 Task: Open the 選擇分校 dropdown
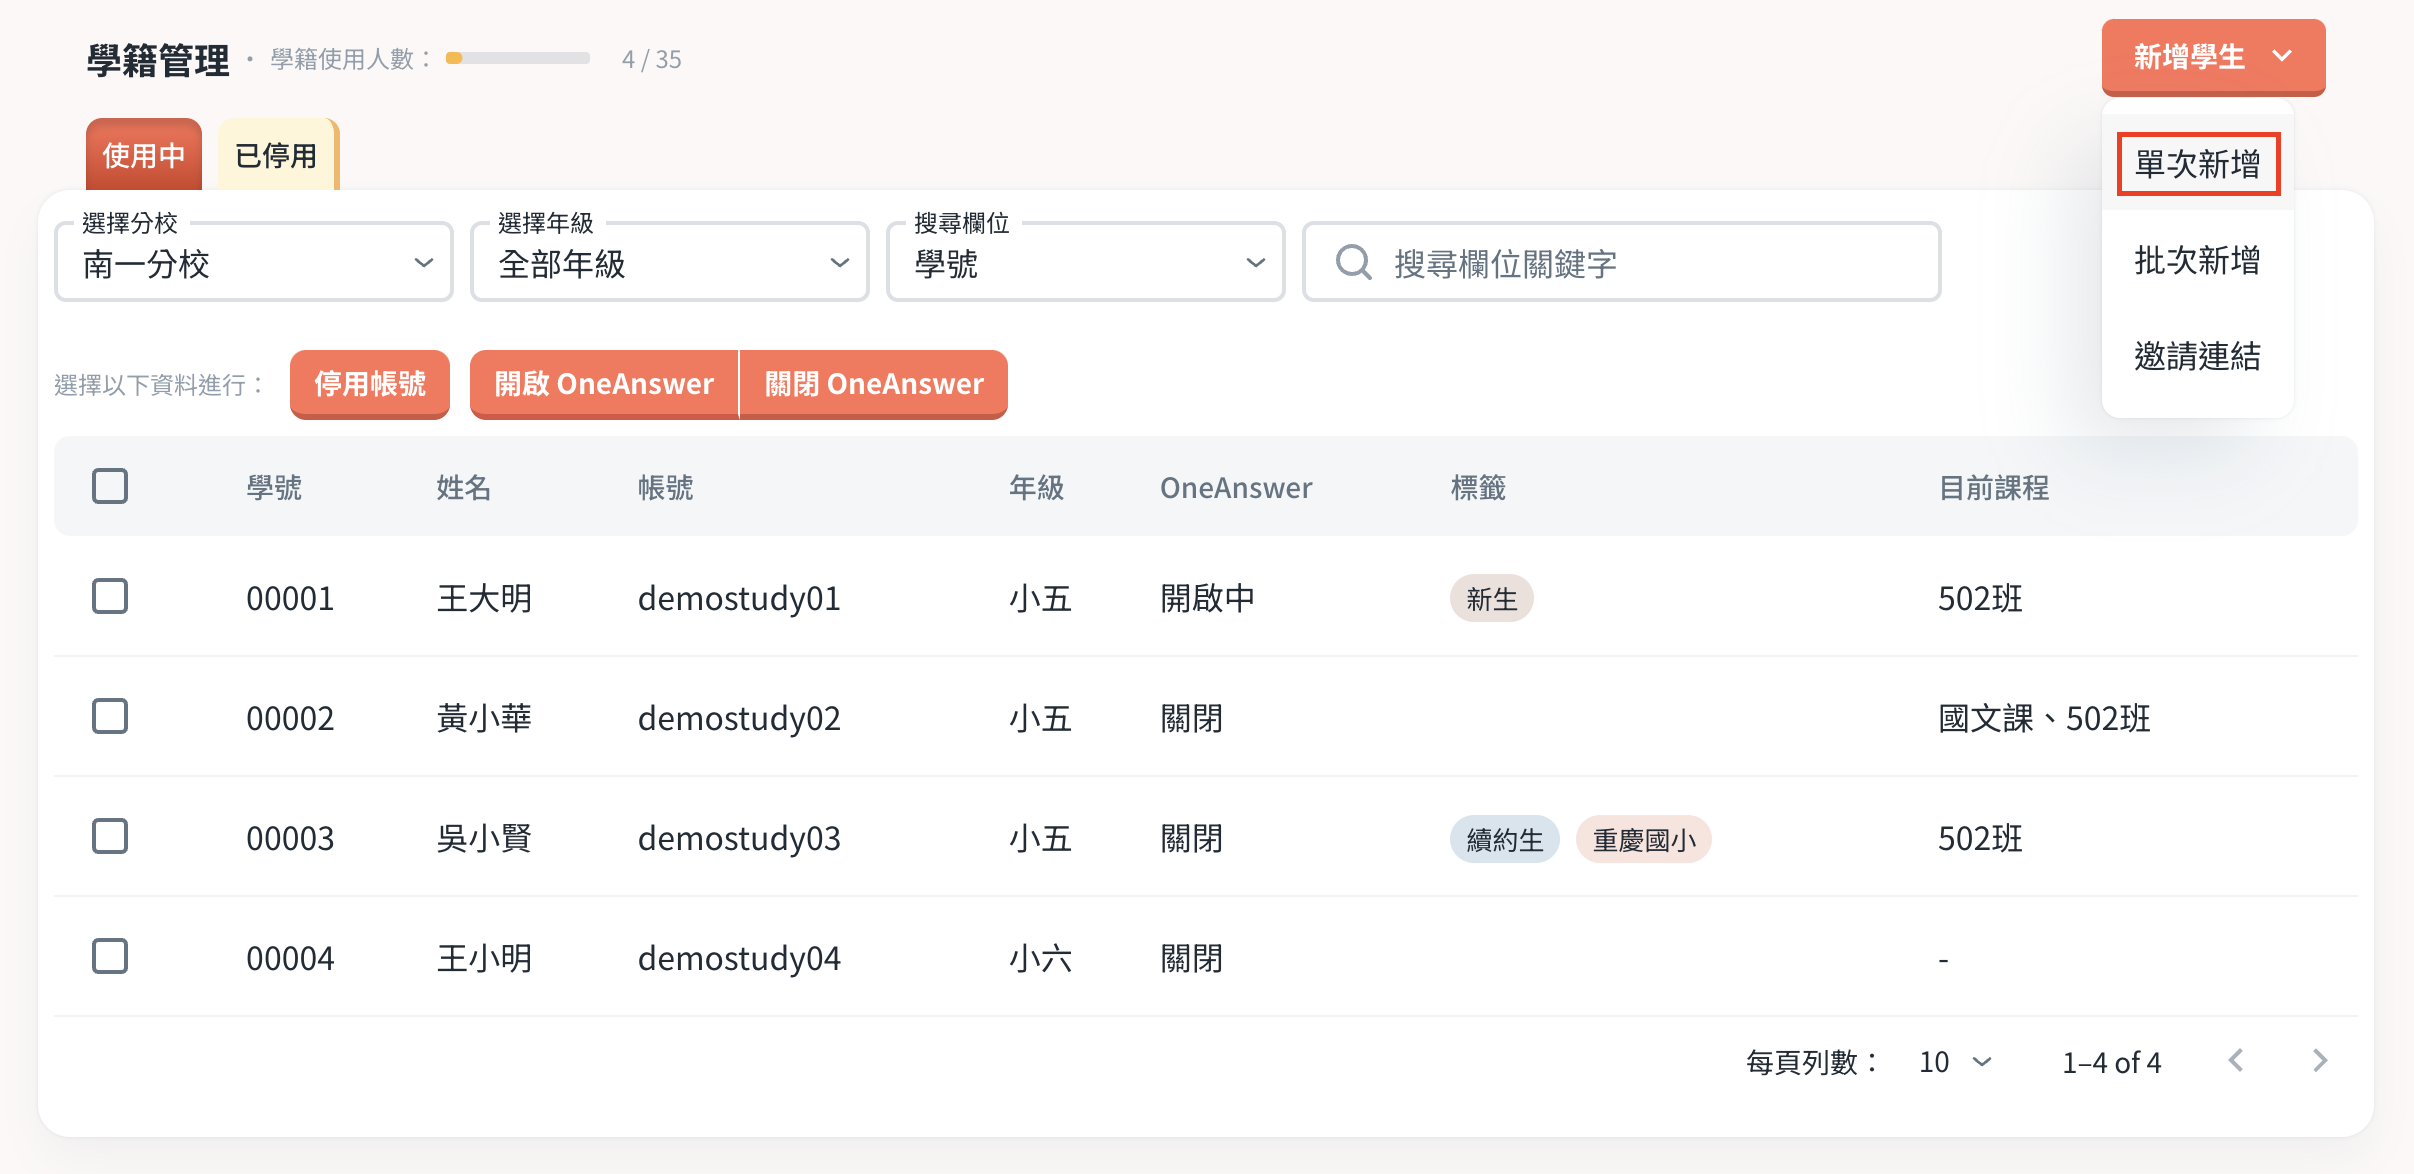tap(254, 263)
